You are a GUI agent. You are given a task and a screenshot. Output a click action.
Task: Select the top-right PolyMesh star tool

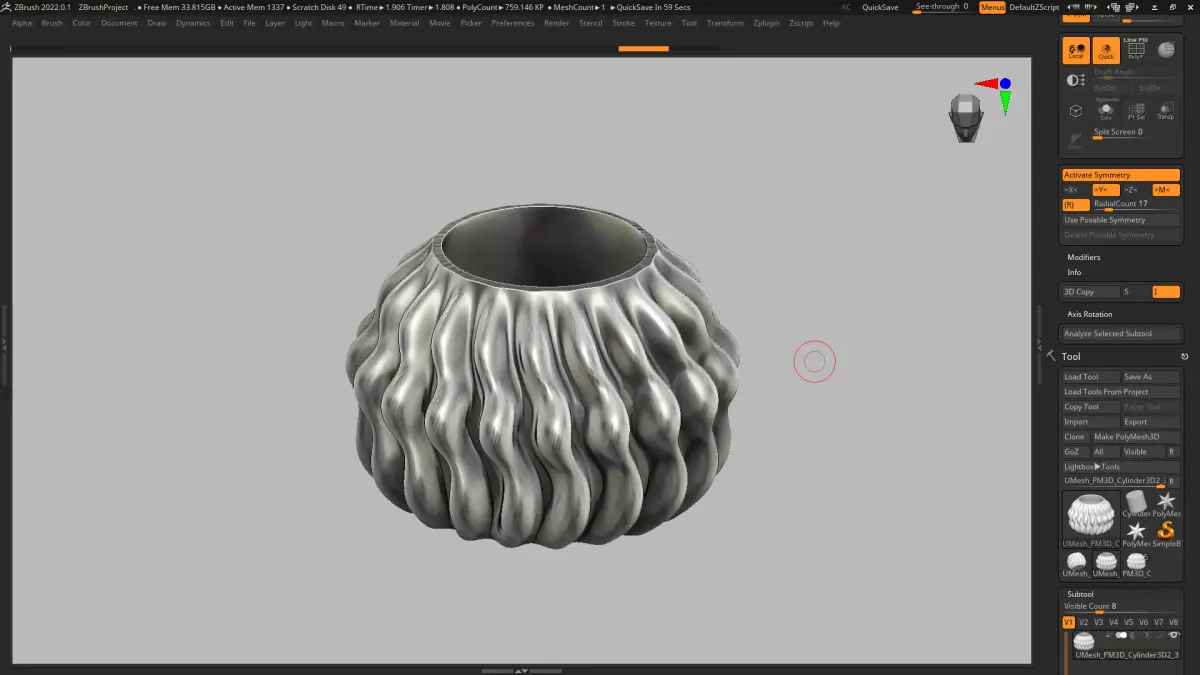click(1166, 504)
